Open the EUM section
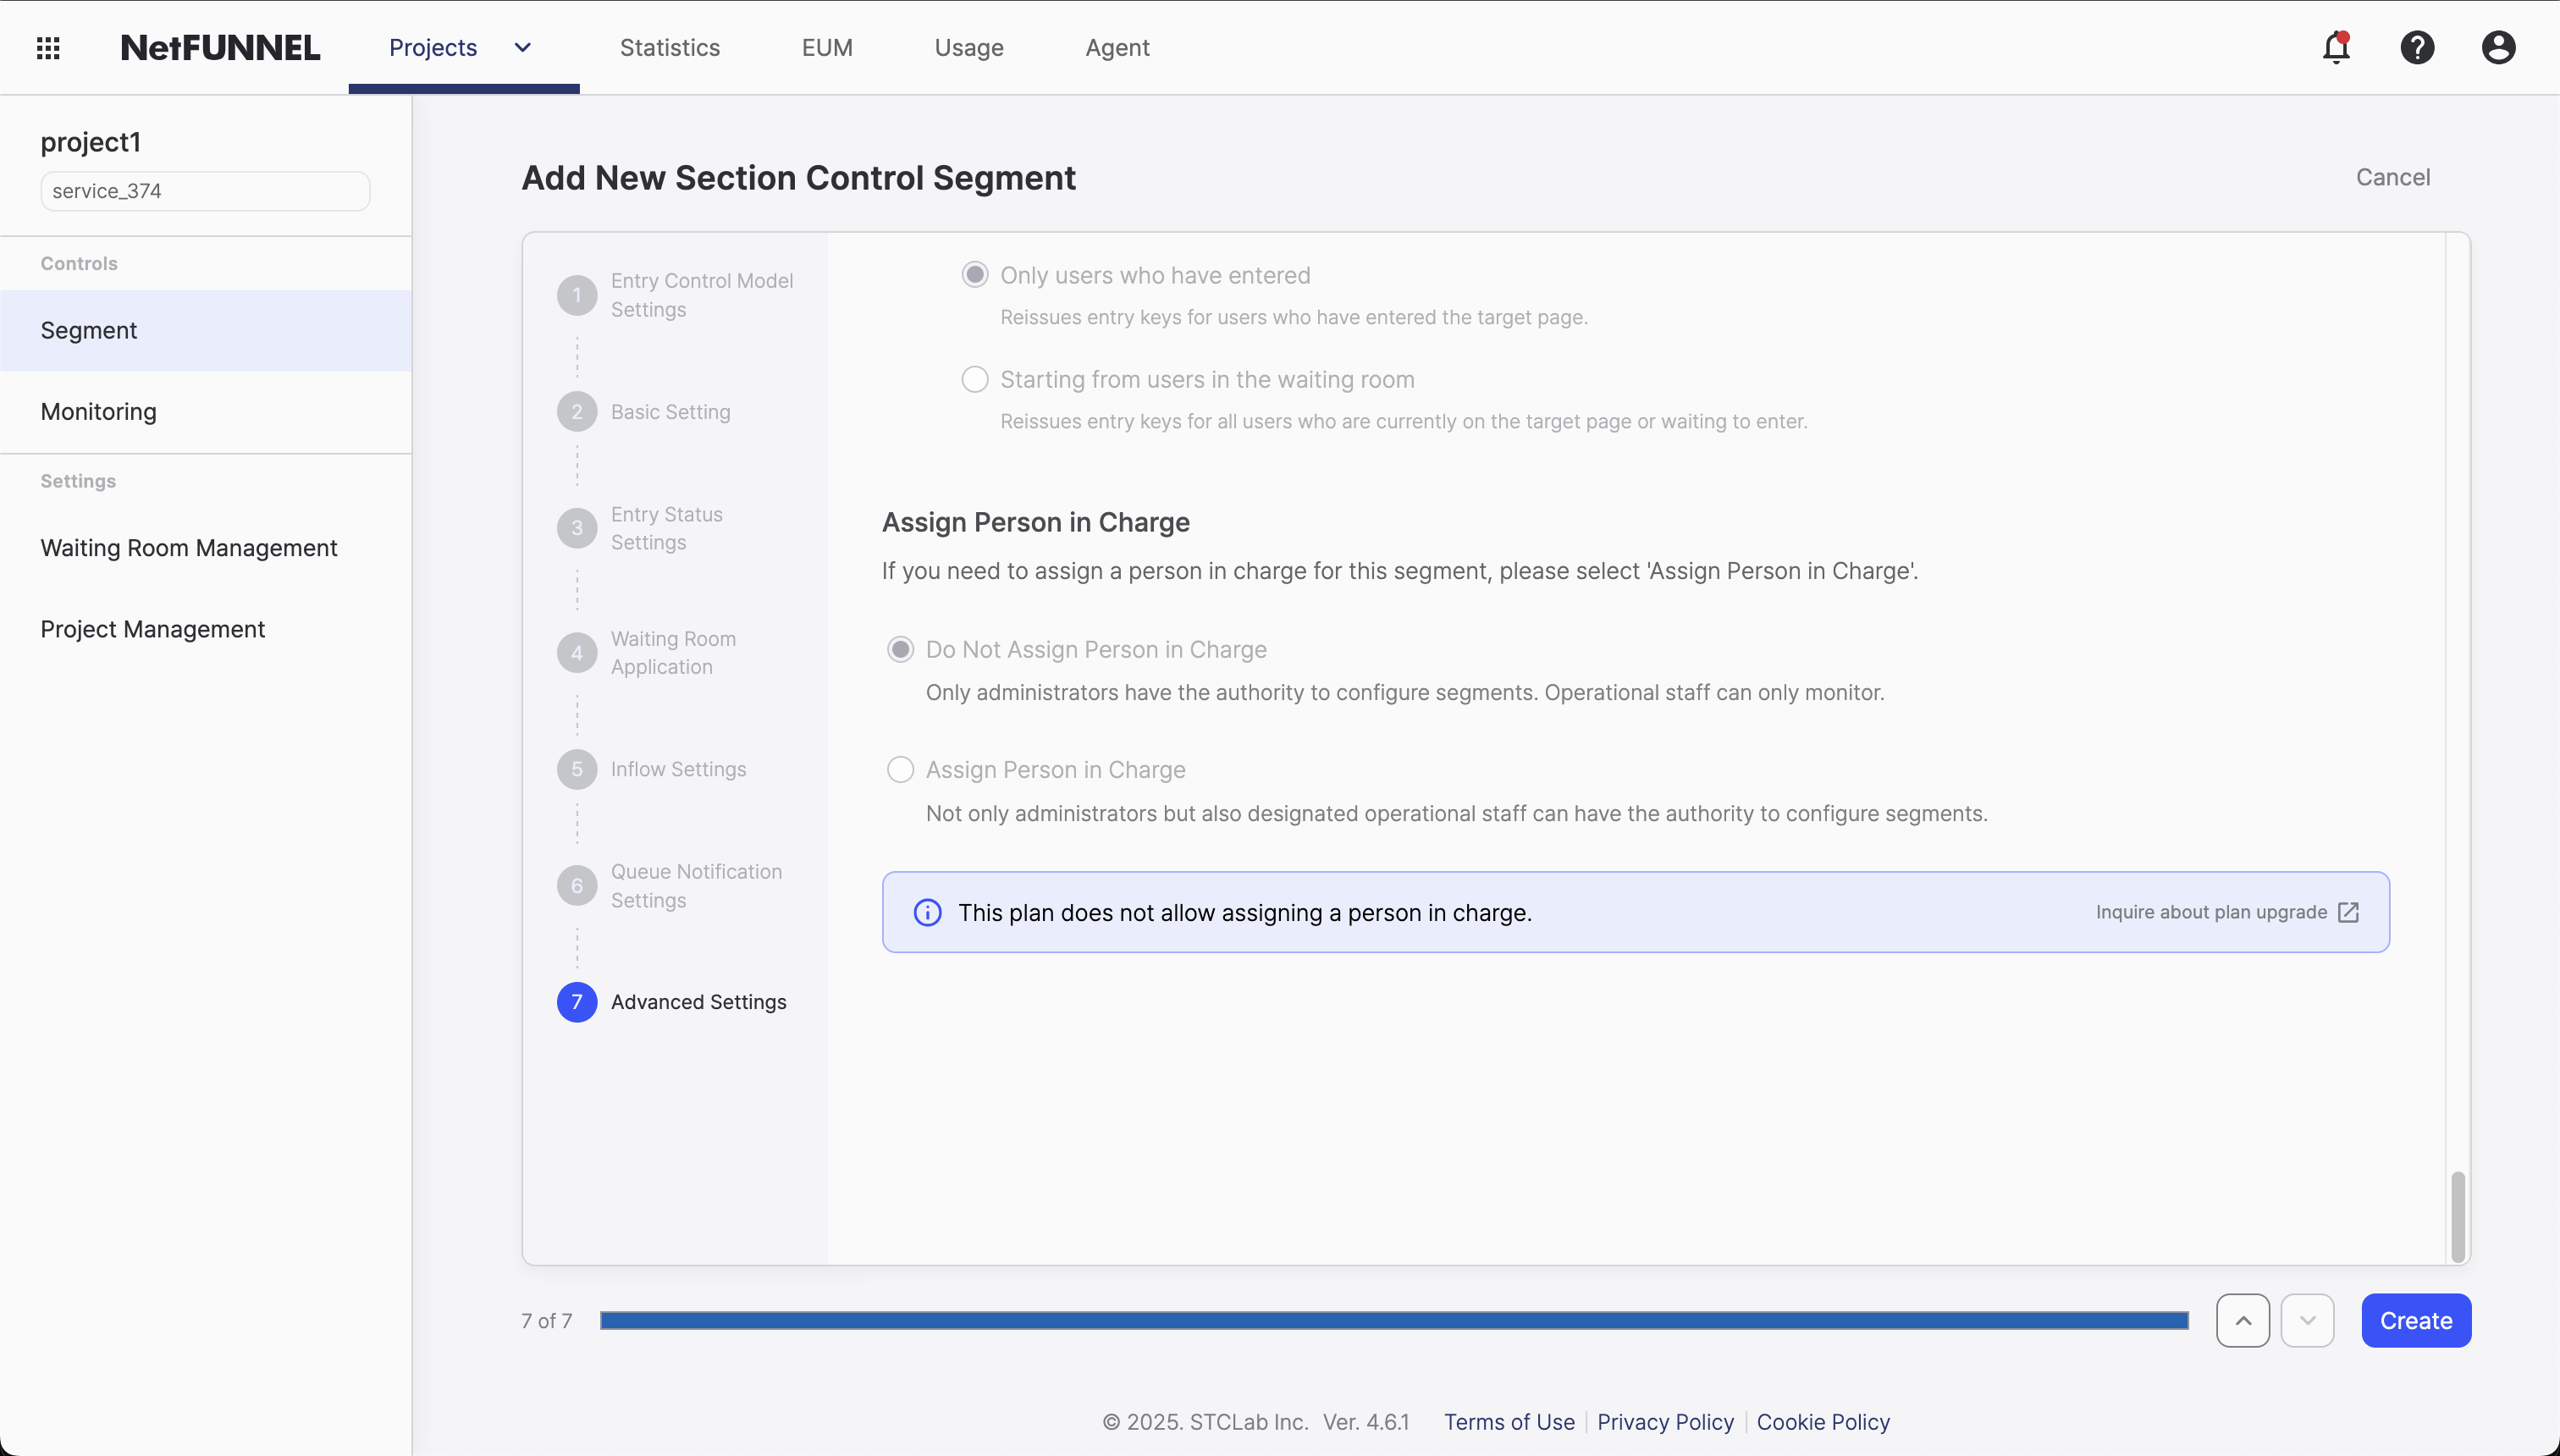Viewport: 2560px width, 1456px height. (827, 47)
